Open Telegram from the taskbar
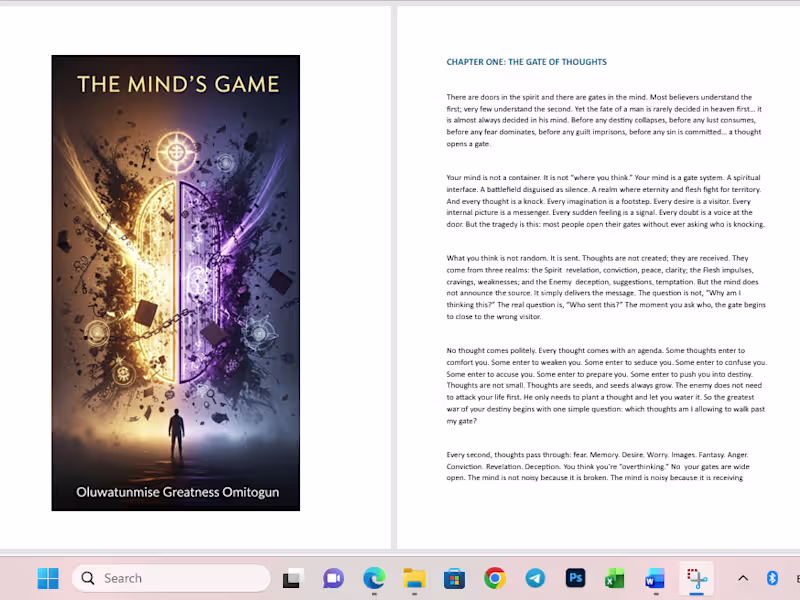 click(x=535, y=578)
